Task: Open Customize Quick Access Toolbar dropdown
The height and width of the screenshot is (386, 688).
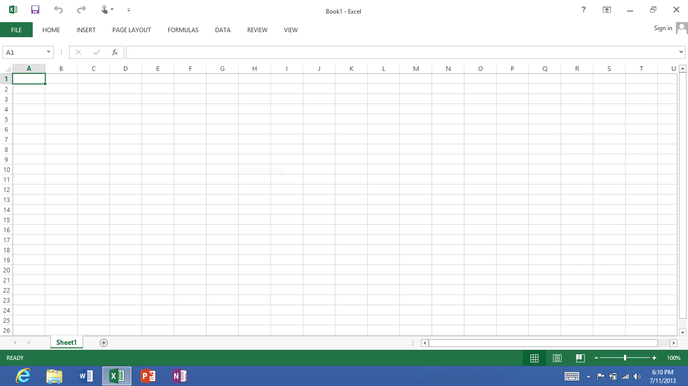Action: point(129,10)
